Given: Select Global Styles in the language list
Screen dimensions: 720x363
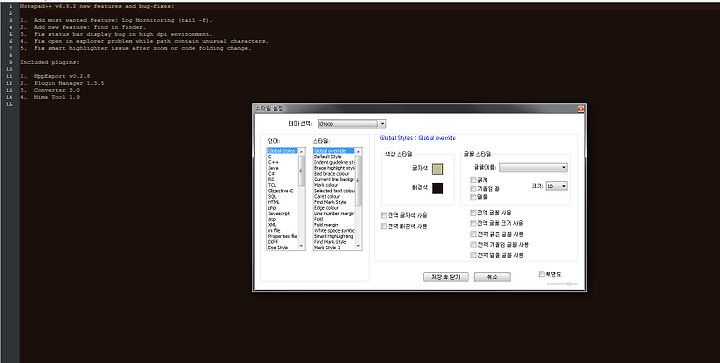Looking at the screenshot, I should coord(282,151).
